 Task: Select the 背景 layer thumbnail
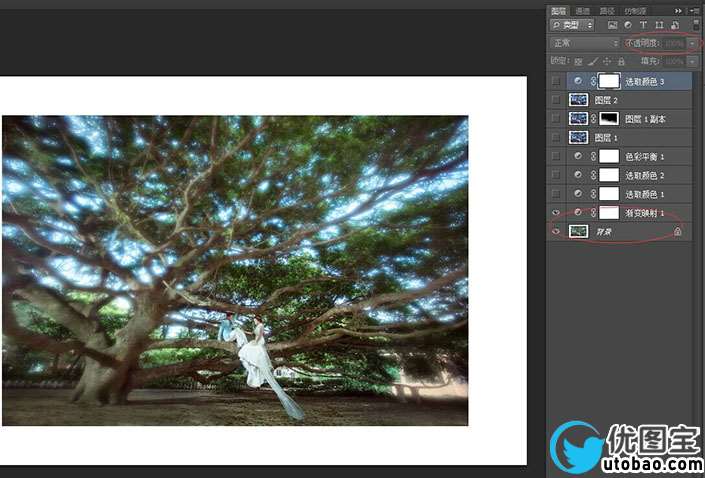[578, 232]
